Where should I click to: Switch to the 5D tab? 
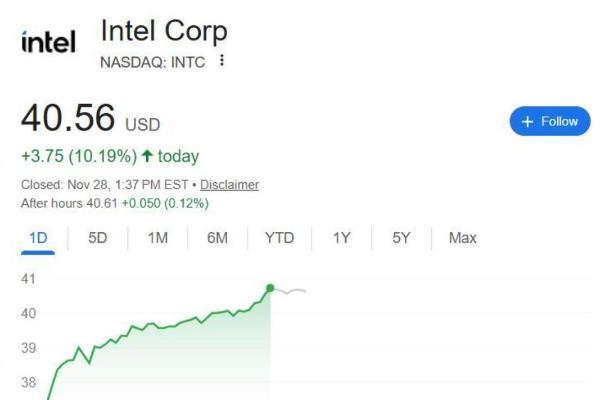pyautogui.click(x=98, y=238)
